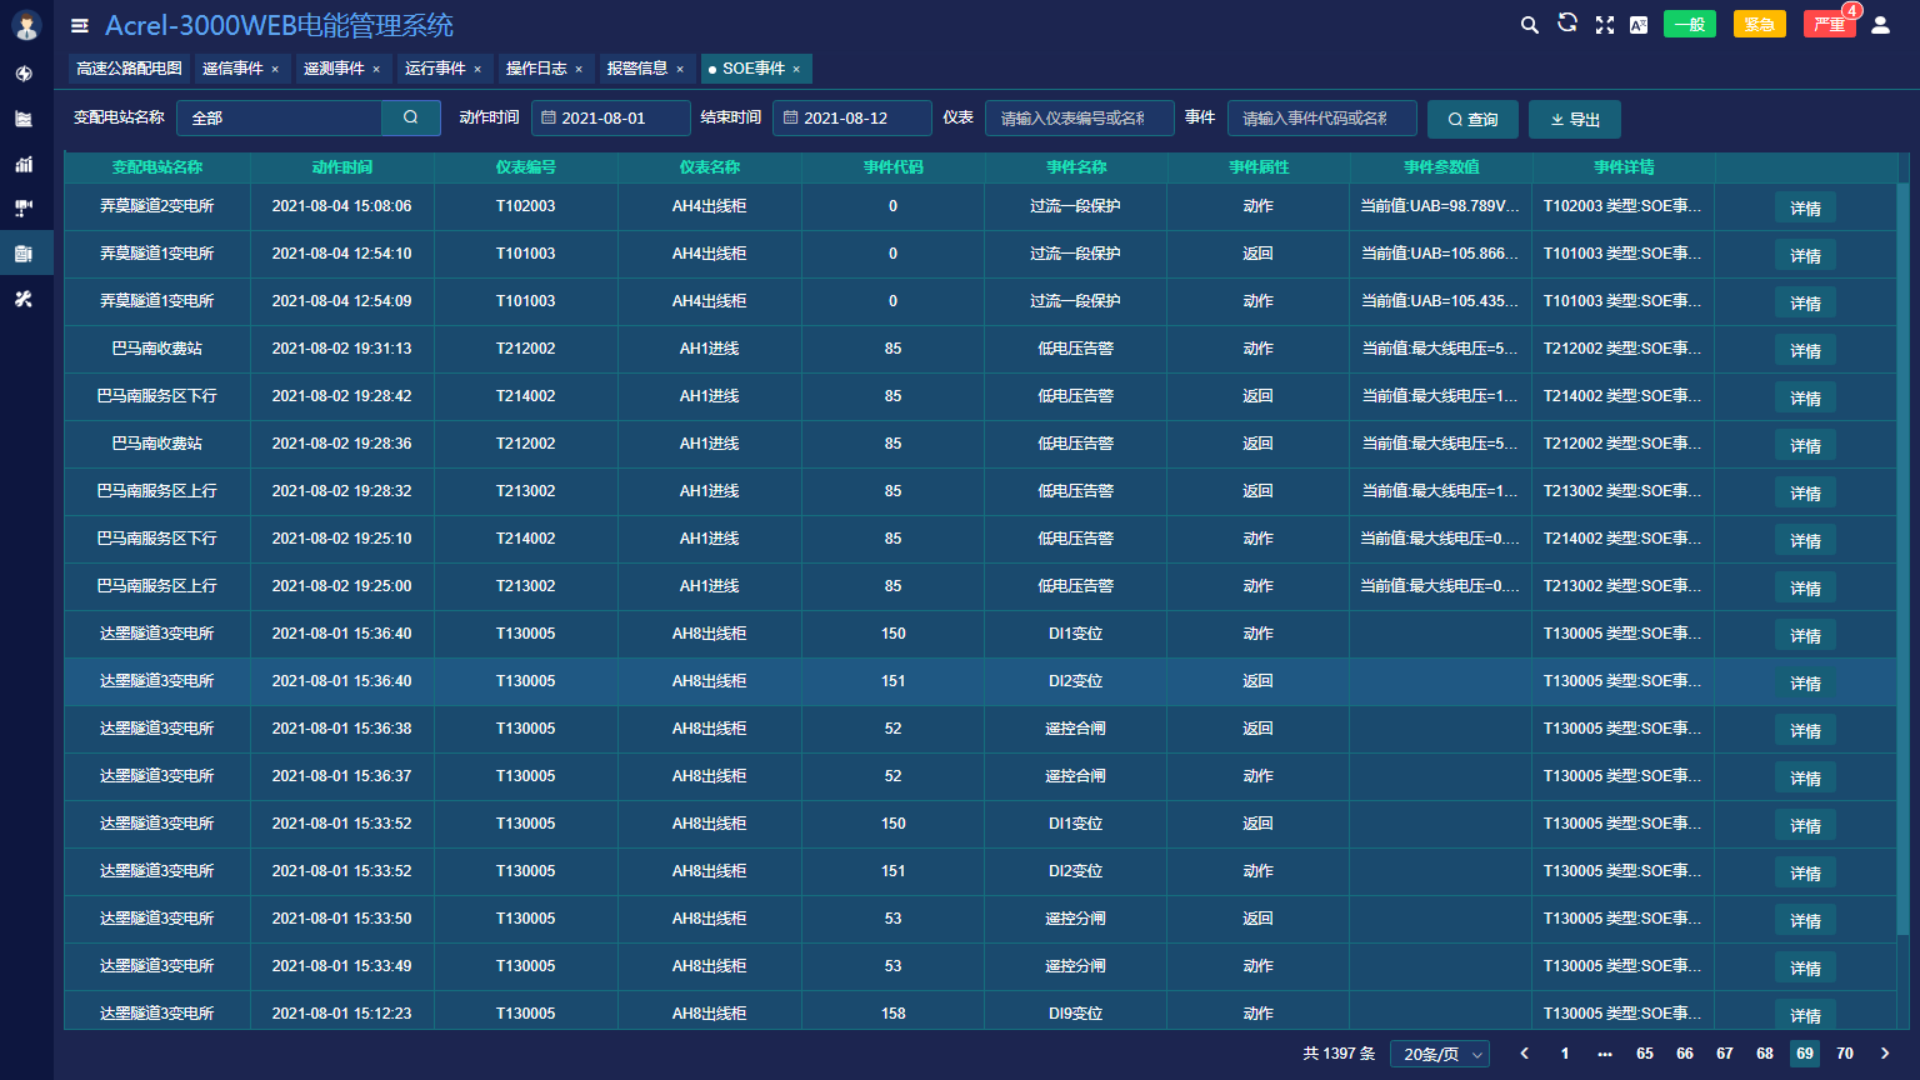Click the 导出 export button
The width and height of the screenshot is (1920, 1080).
[x=1574, y=119]
